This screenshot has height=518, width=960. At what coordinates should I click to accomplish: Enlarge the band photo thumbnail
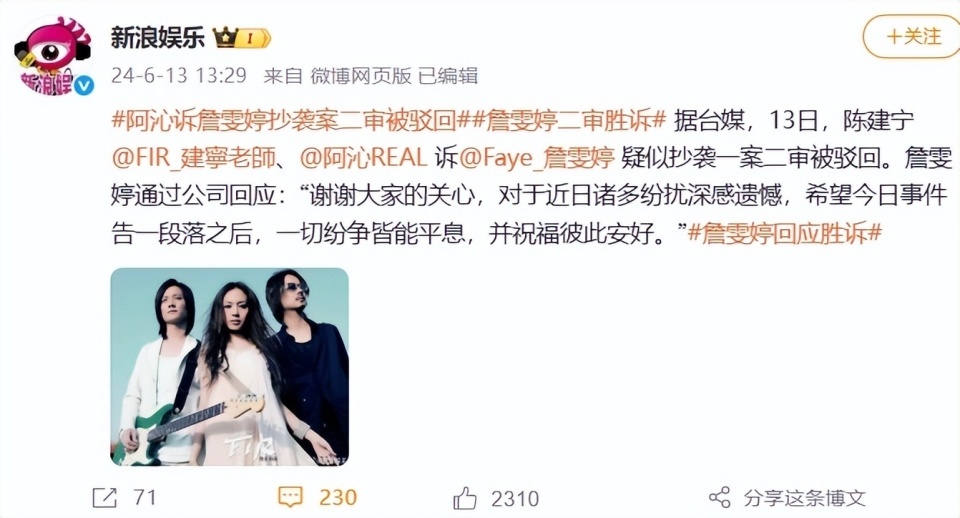point(230,367)
